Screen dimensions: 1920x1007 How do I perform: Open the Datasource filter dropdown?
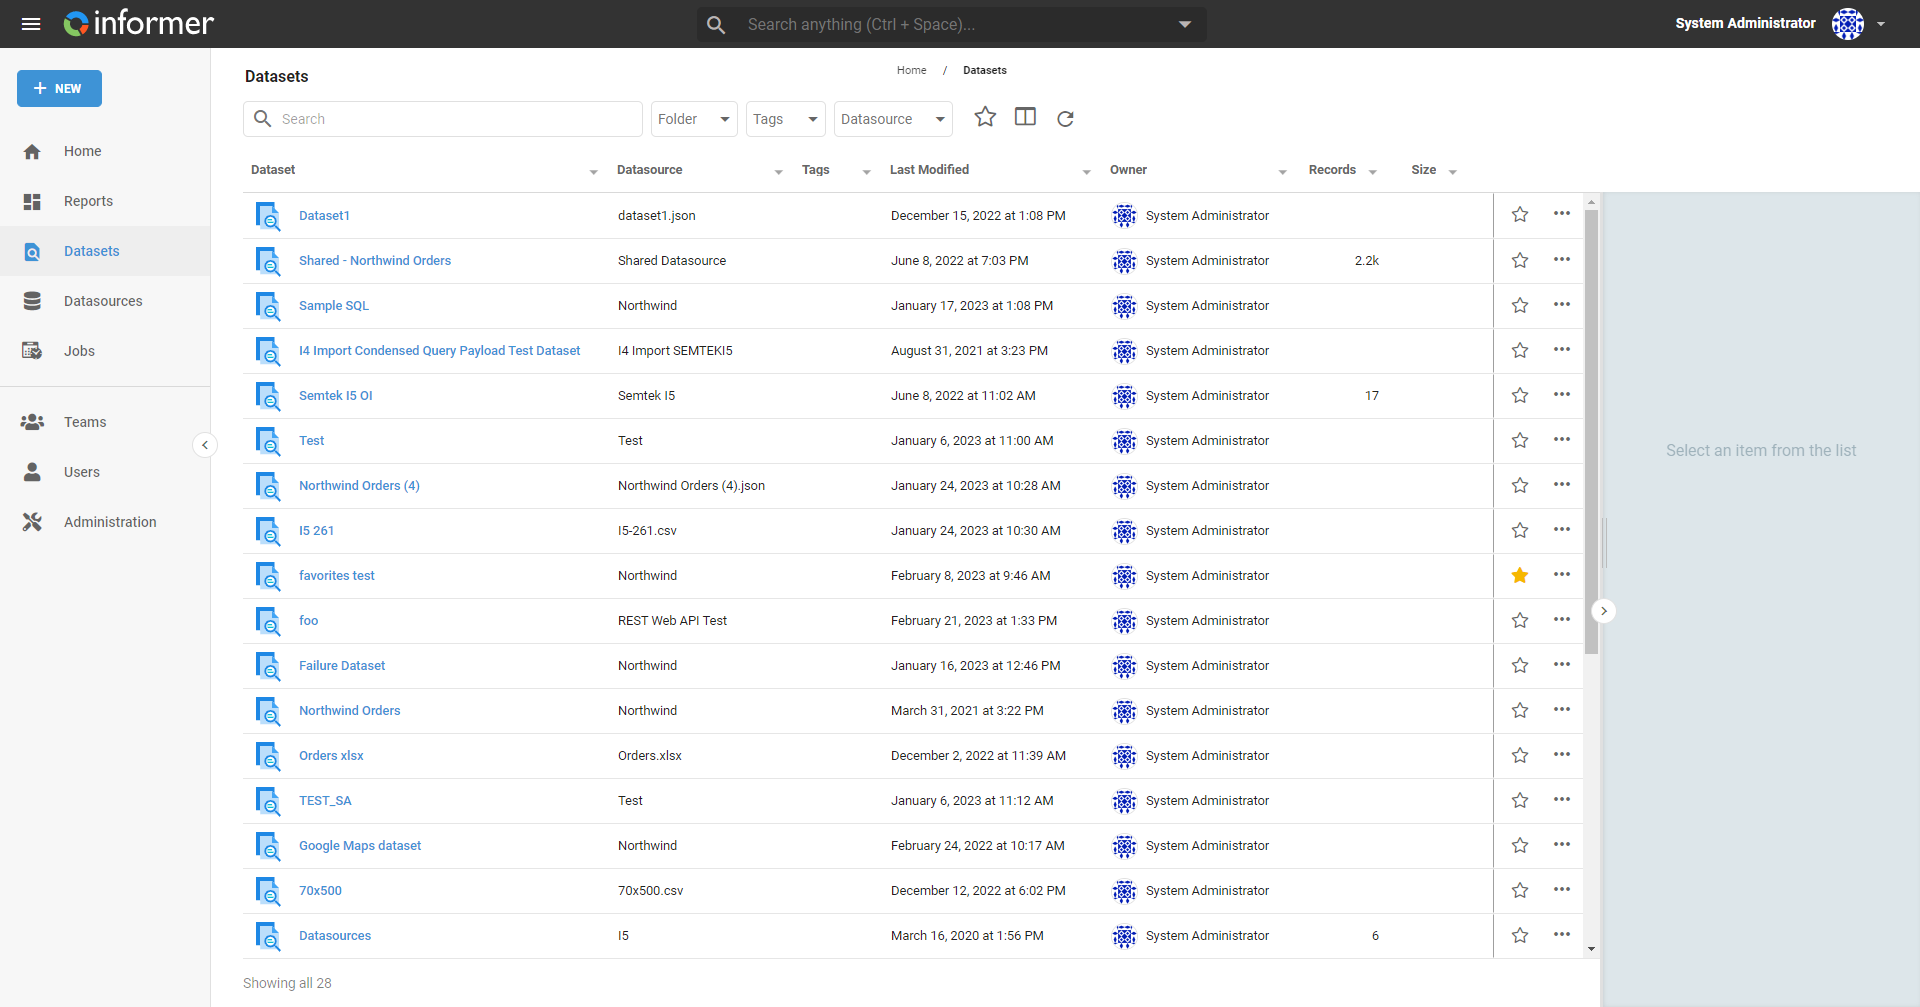893,119
